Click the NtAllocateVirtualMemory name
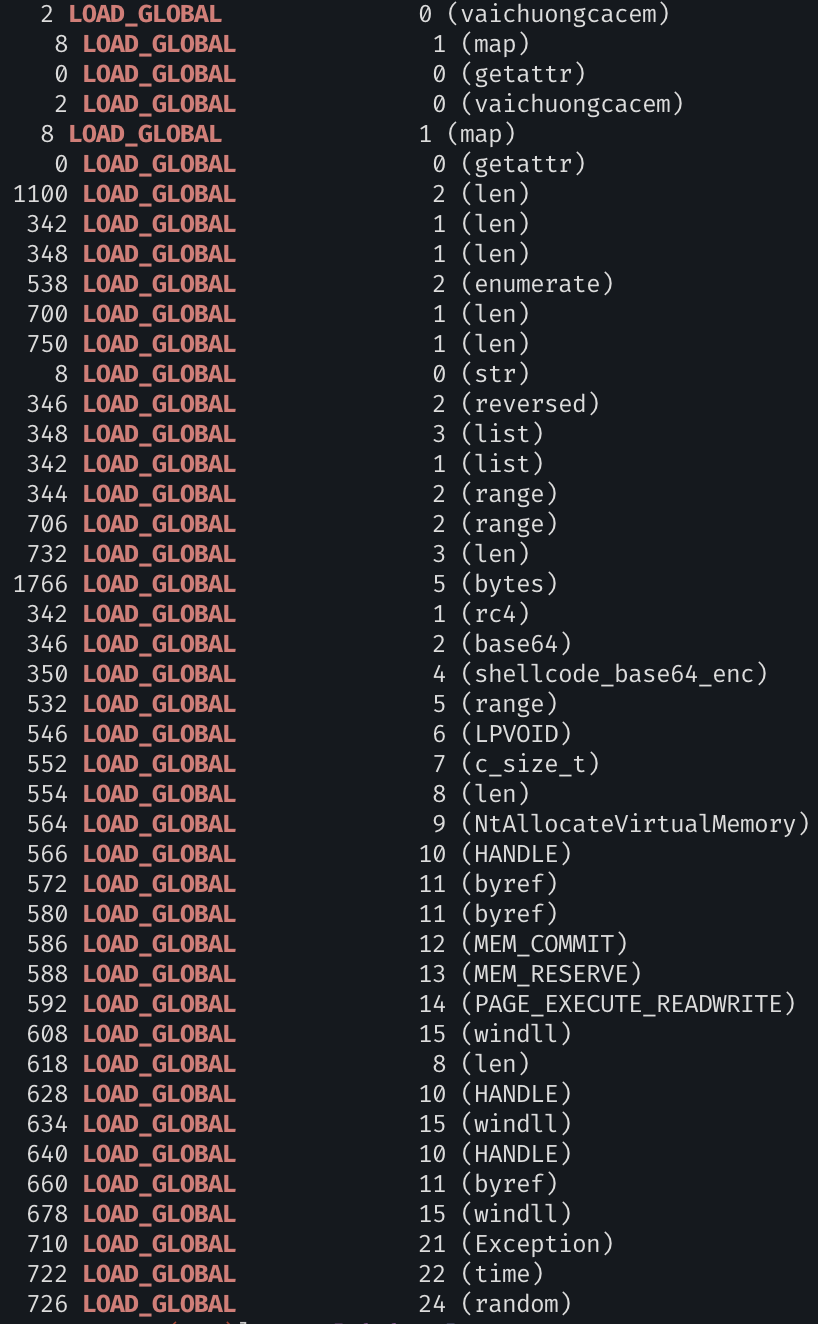 [634, 824]
